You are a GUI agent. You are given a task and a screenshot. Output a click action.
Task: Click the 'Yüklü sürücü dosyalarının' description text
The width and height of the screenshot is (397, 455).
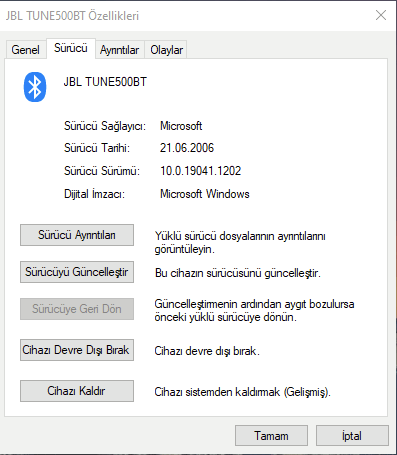tap(240, 243)
